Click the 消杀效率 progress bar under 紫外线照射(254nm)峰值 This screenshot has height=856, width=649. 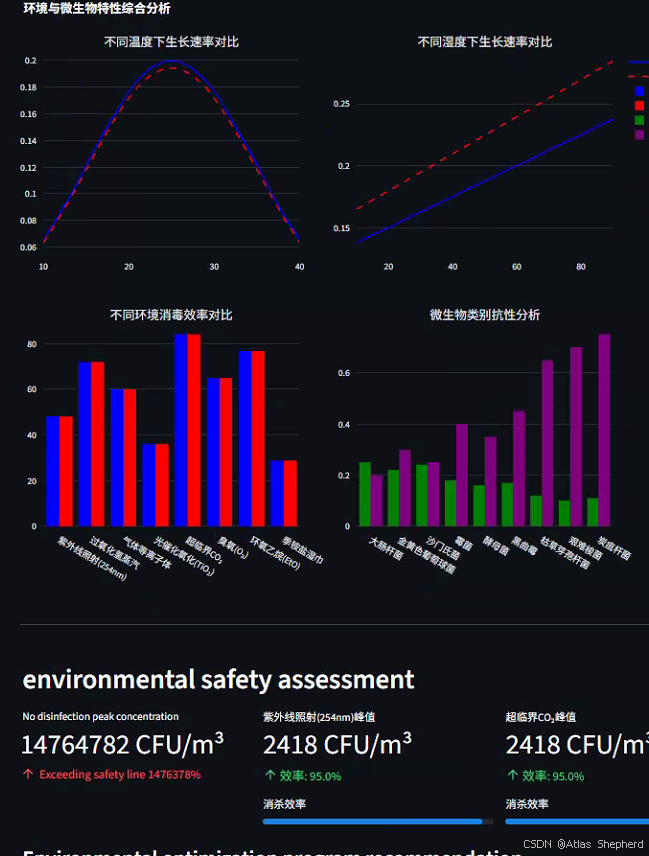click(378, 821)
